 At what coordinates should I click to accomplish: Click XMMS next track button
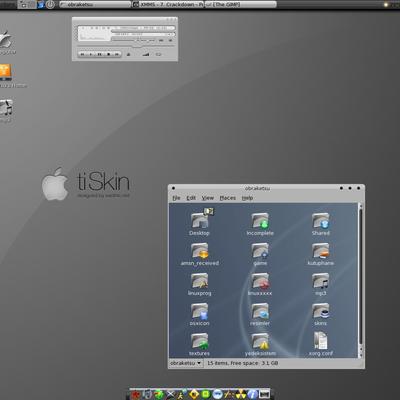click(x=117, y=54)
